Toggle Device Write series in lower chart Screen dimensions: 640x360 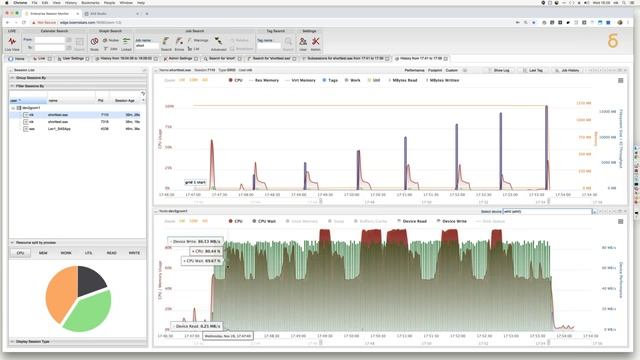point(451,221)
